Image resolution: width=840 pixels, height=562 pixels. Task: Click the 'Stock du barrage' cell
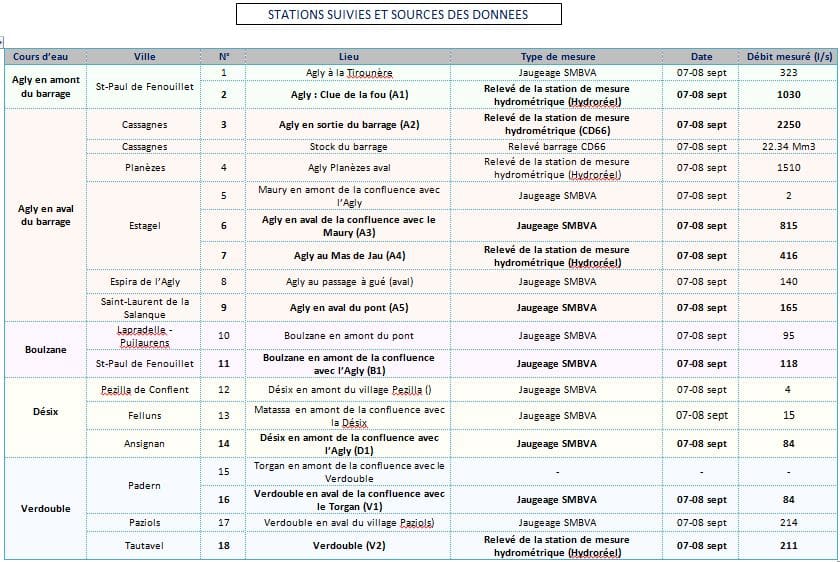point(349,146)
